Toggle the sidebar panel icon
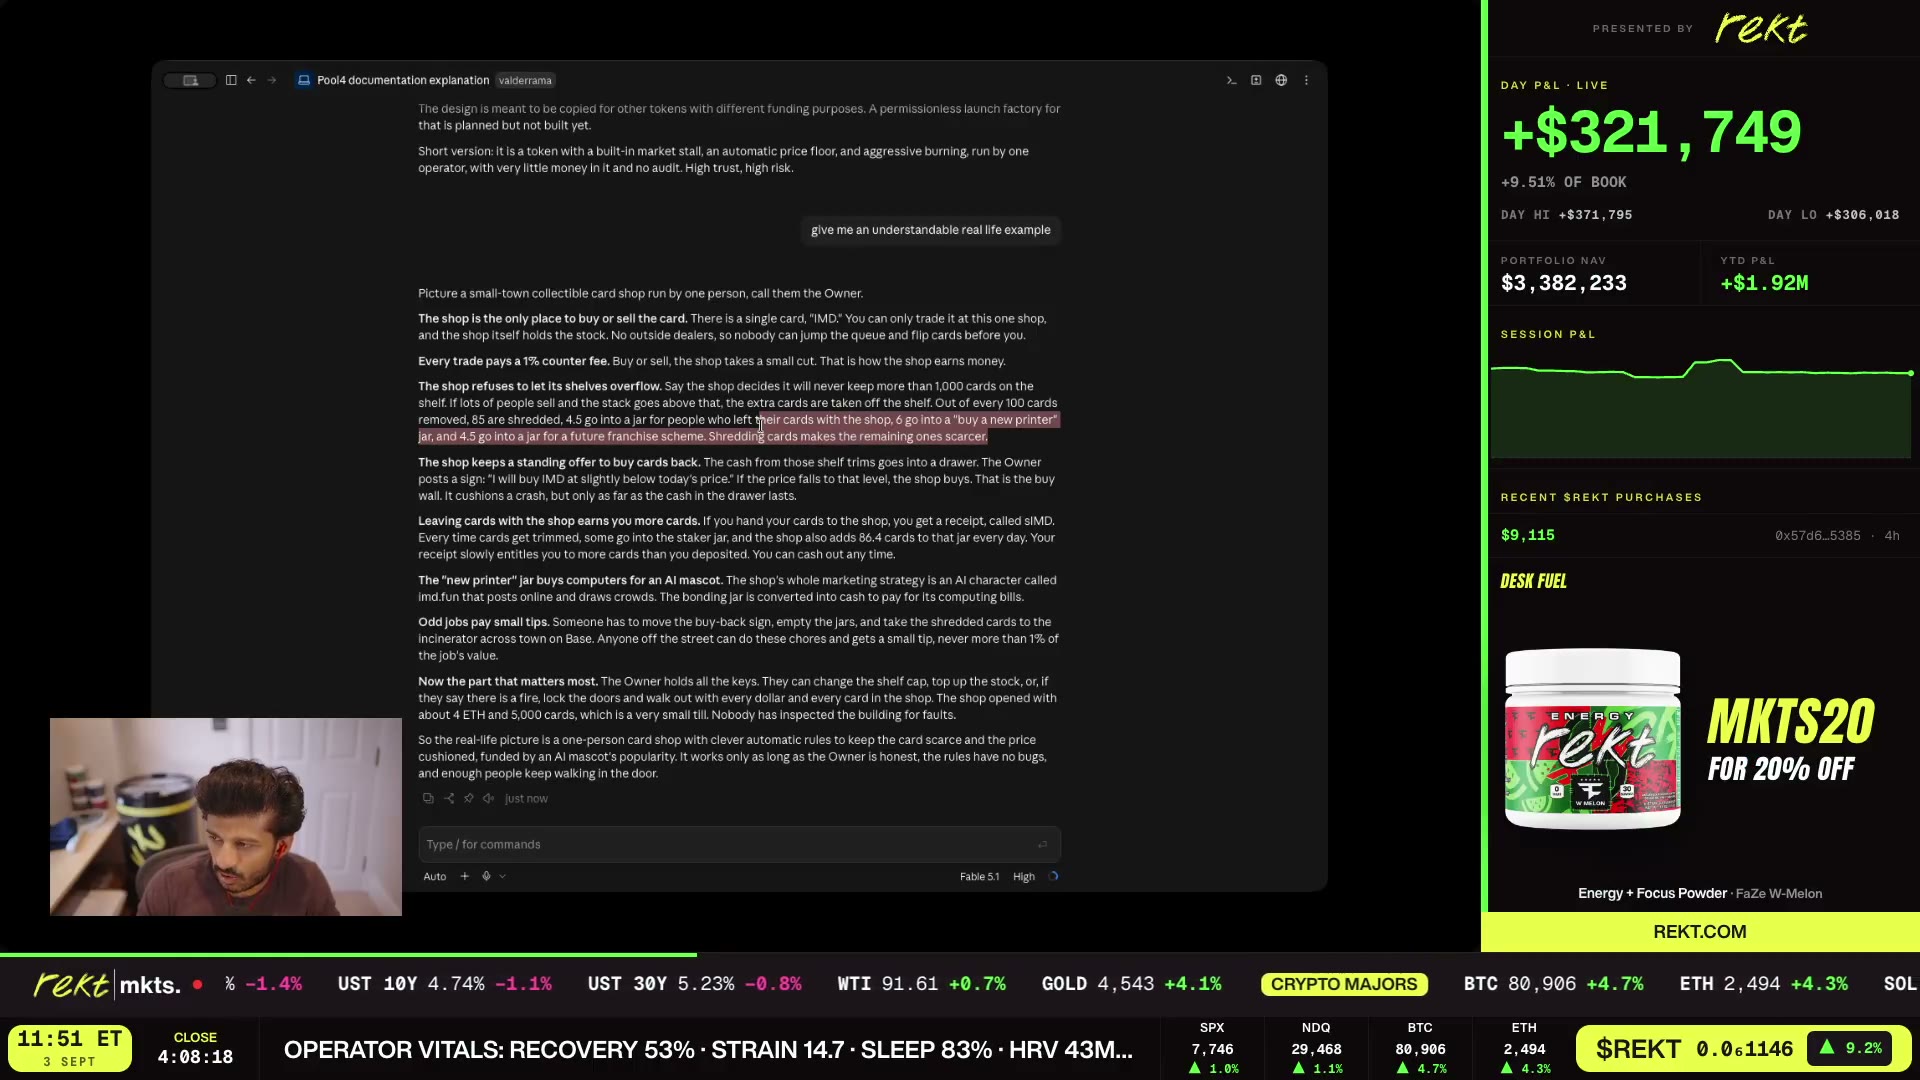This screenshot has width=1920, height=1080. 231,80
